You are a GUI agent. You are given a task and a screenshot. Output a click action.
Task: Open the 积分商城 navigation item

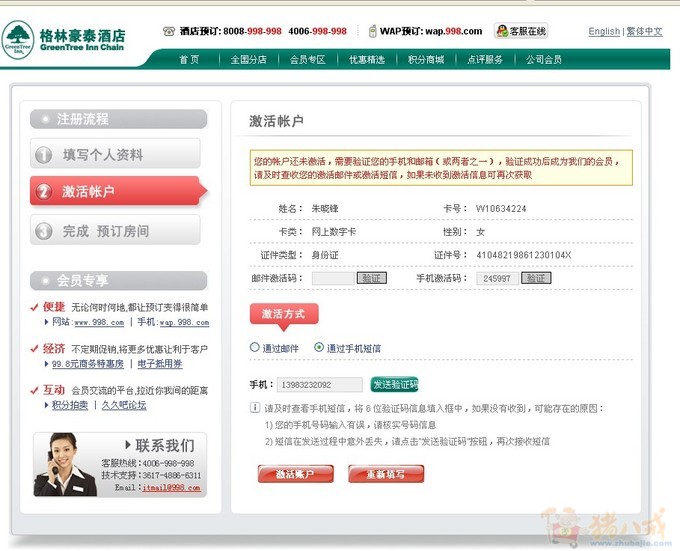(x=426, y=59)
